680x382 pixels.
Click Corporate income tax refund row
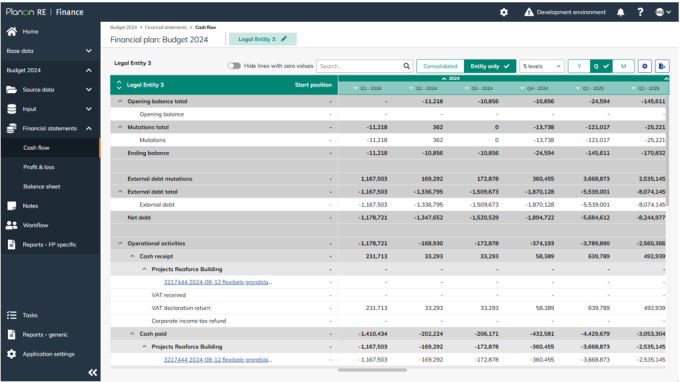(x=189, y=321)
